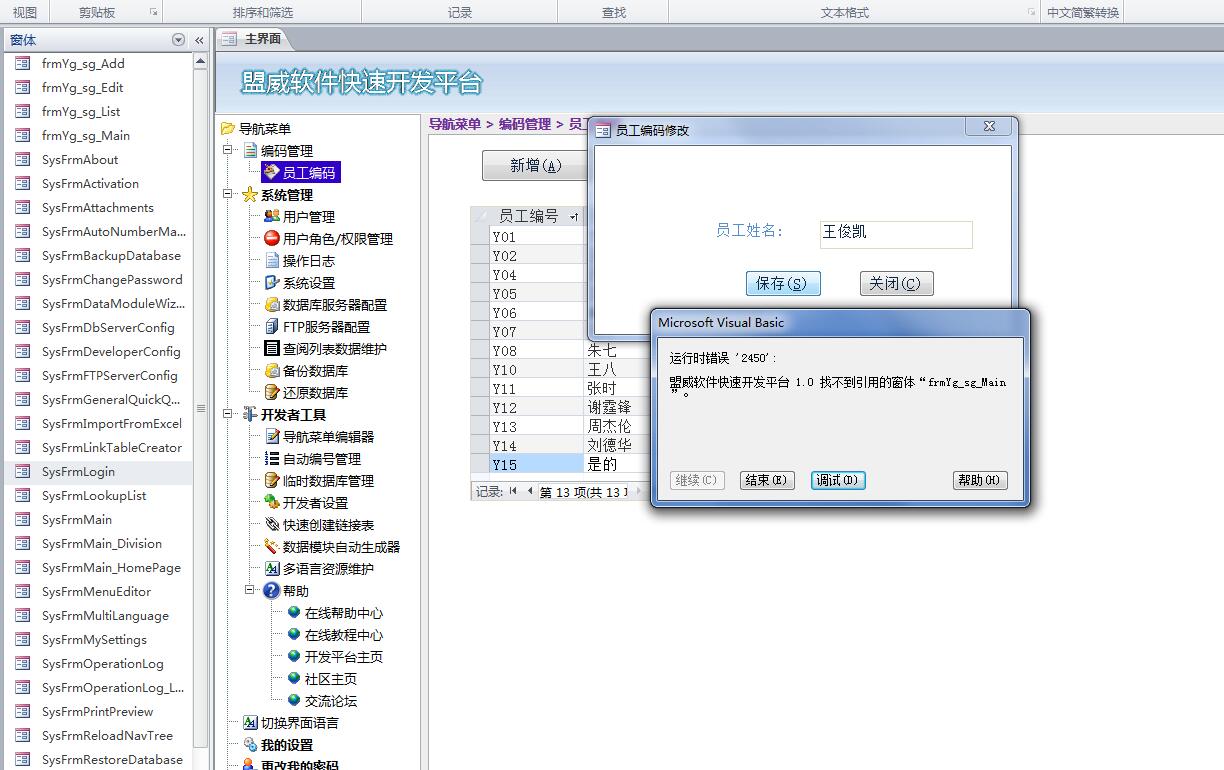
Task: Open form frmYg_sg_Add in navigation pane
Action: click(x=83, y=63)
